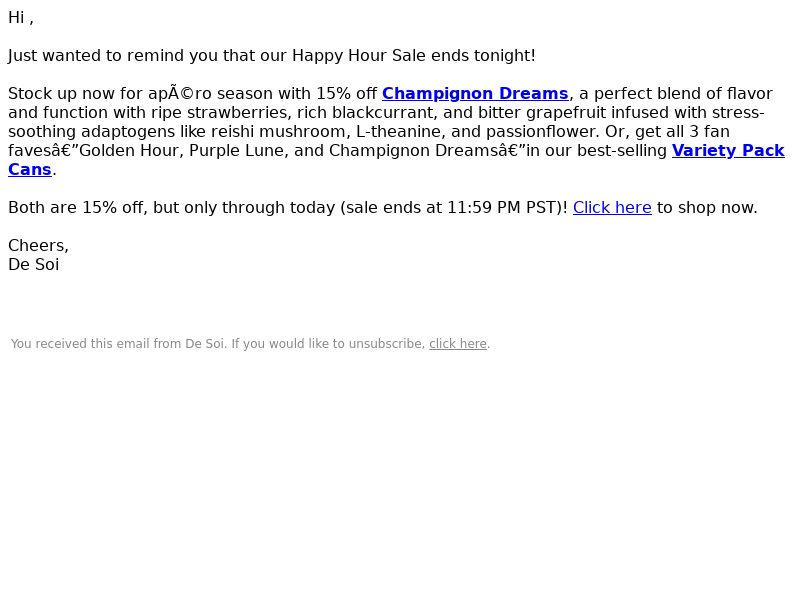
Task: Open the Champignon Dreams link
Action: point(475,94)
